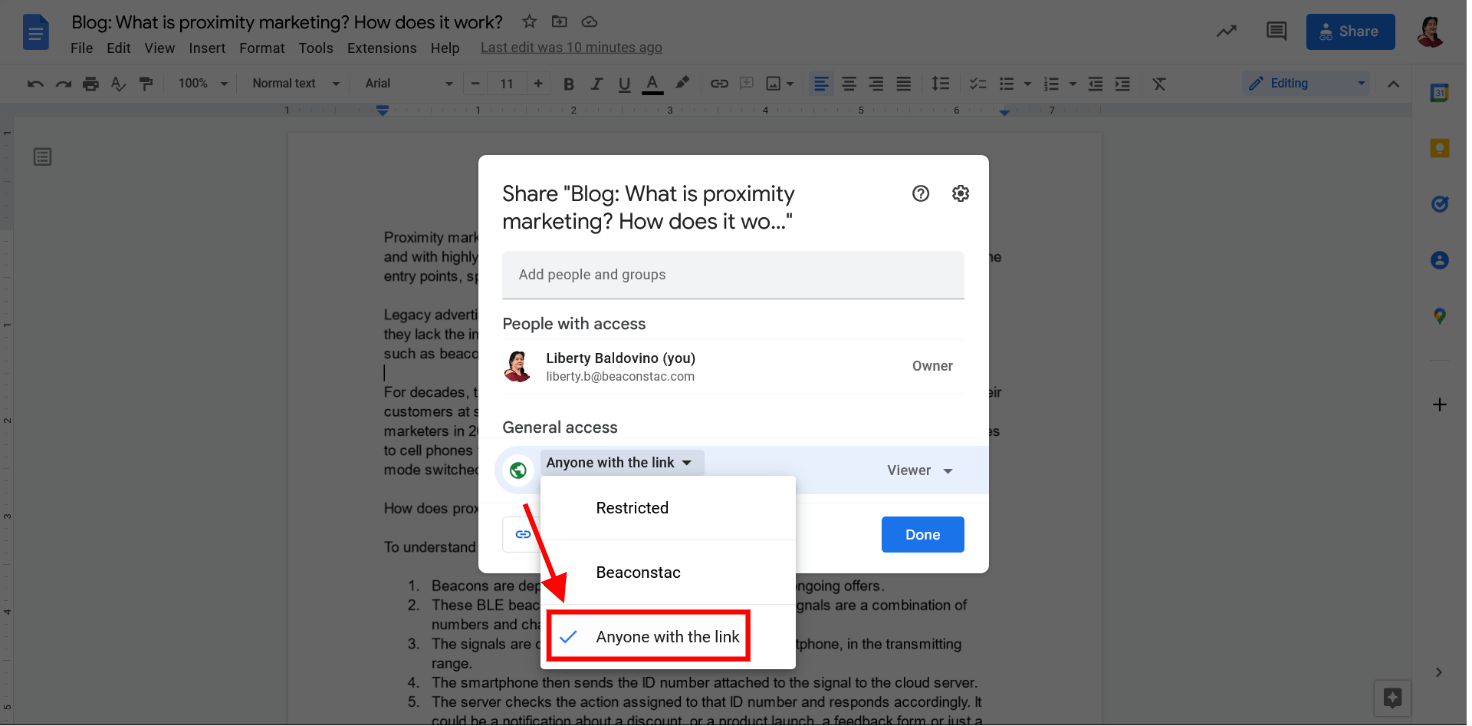Click Done in Share dialog

pyautogui.click(x=922, y=535)
